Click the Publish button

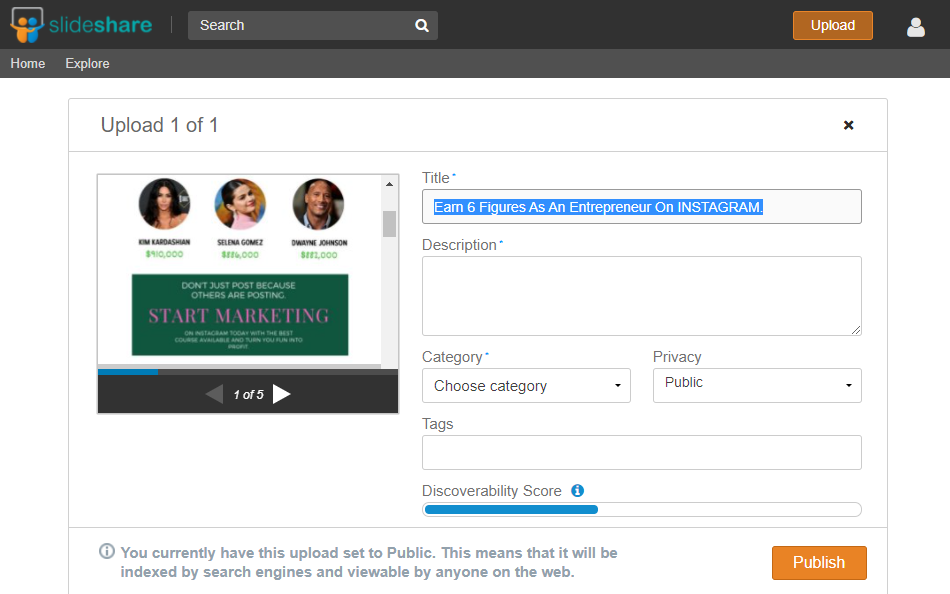click(x=819, y=562)
